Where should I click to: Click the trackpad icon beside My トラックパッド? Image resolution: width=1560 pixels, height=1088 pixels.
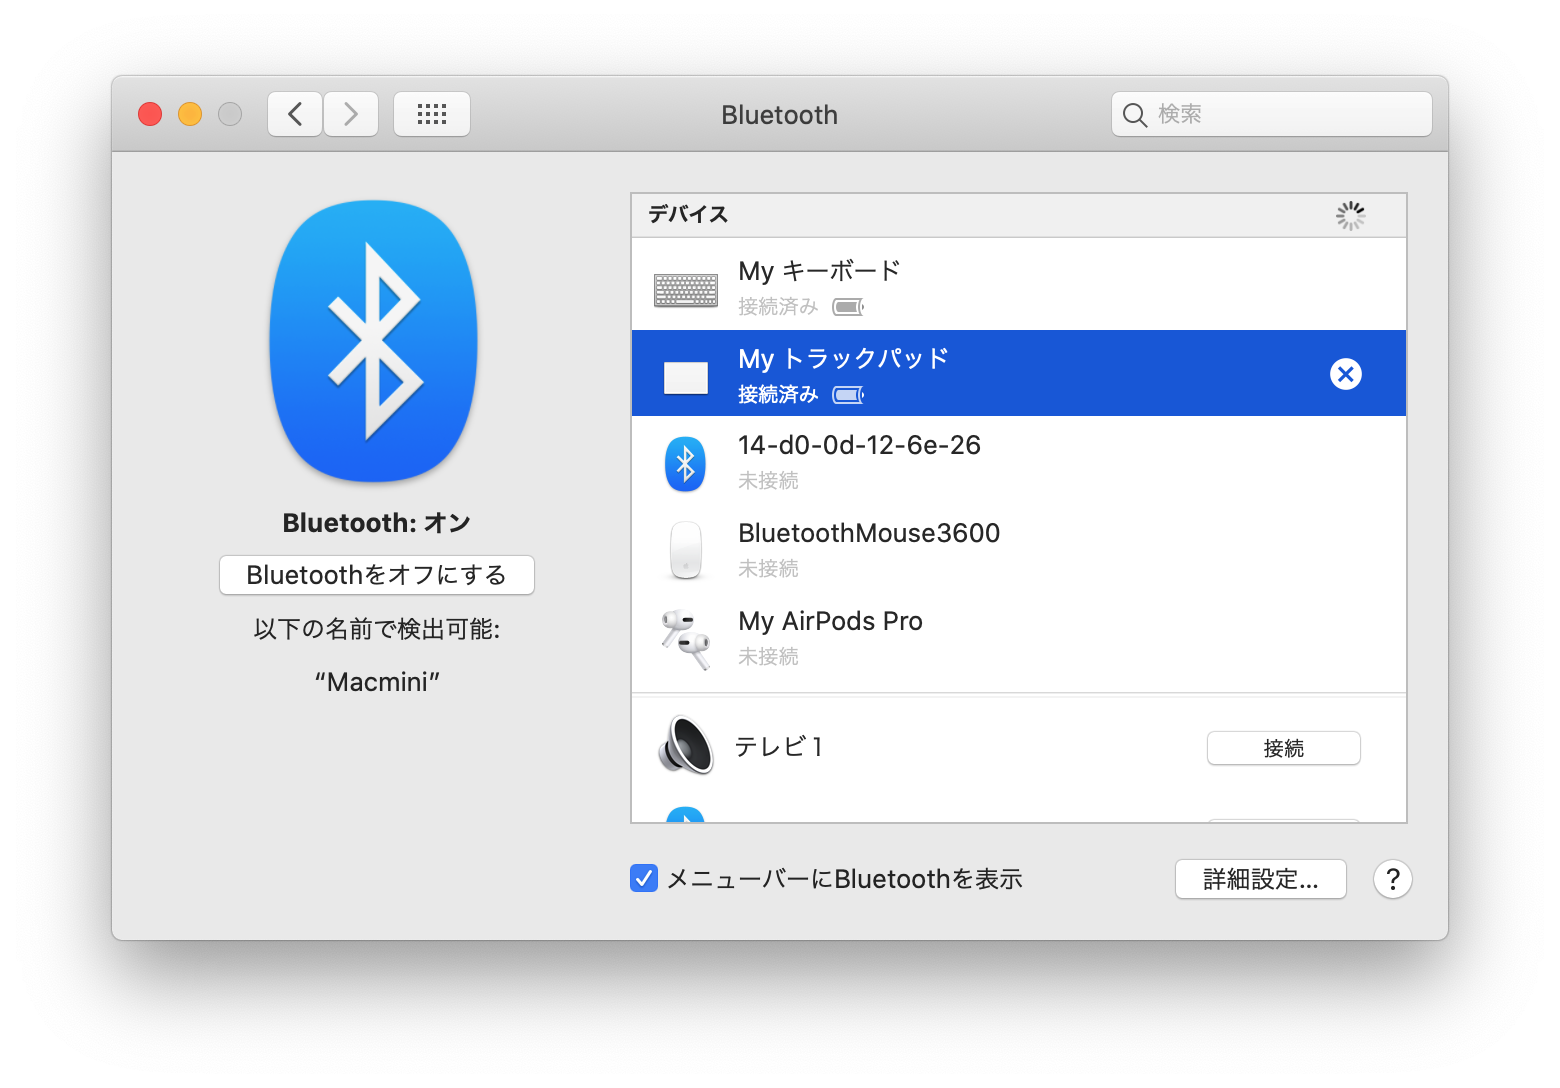[686, 377]
